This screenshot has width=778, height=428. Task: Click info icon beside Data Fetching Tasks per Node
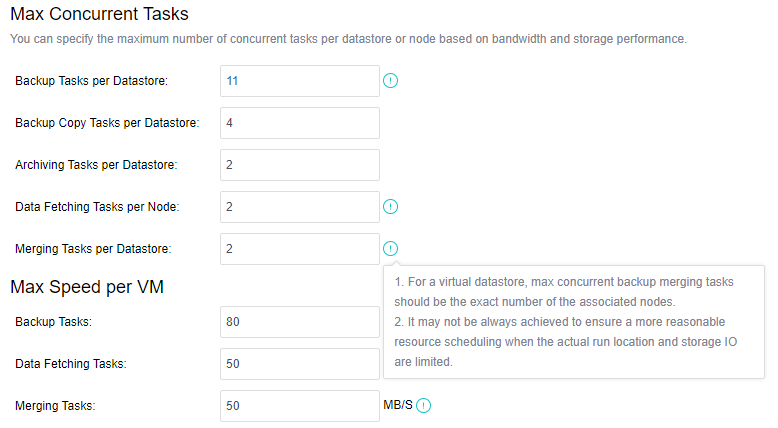point(391,207)
